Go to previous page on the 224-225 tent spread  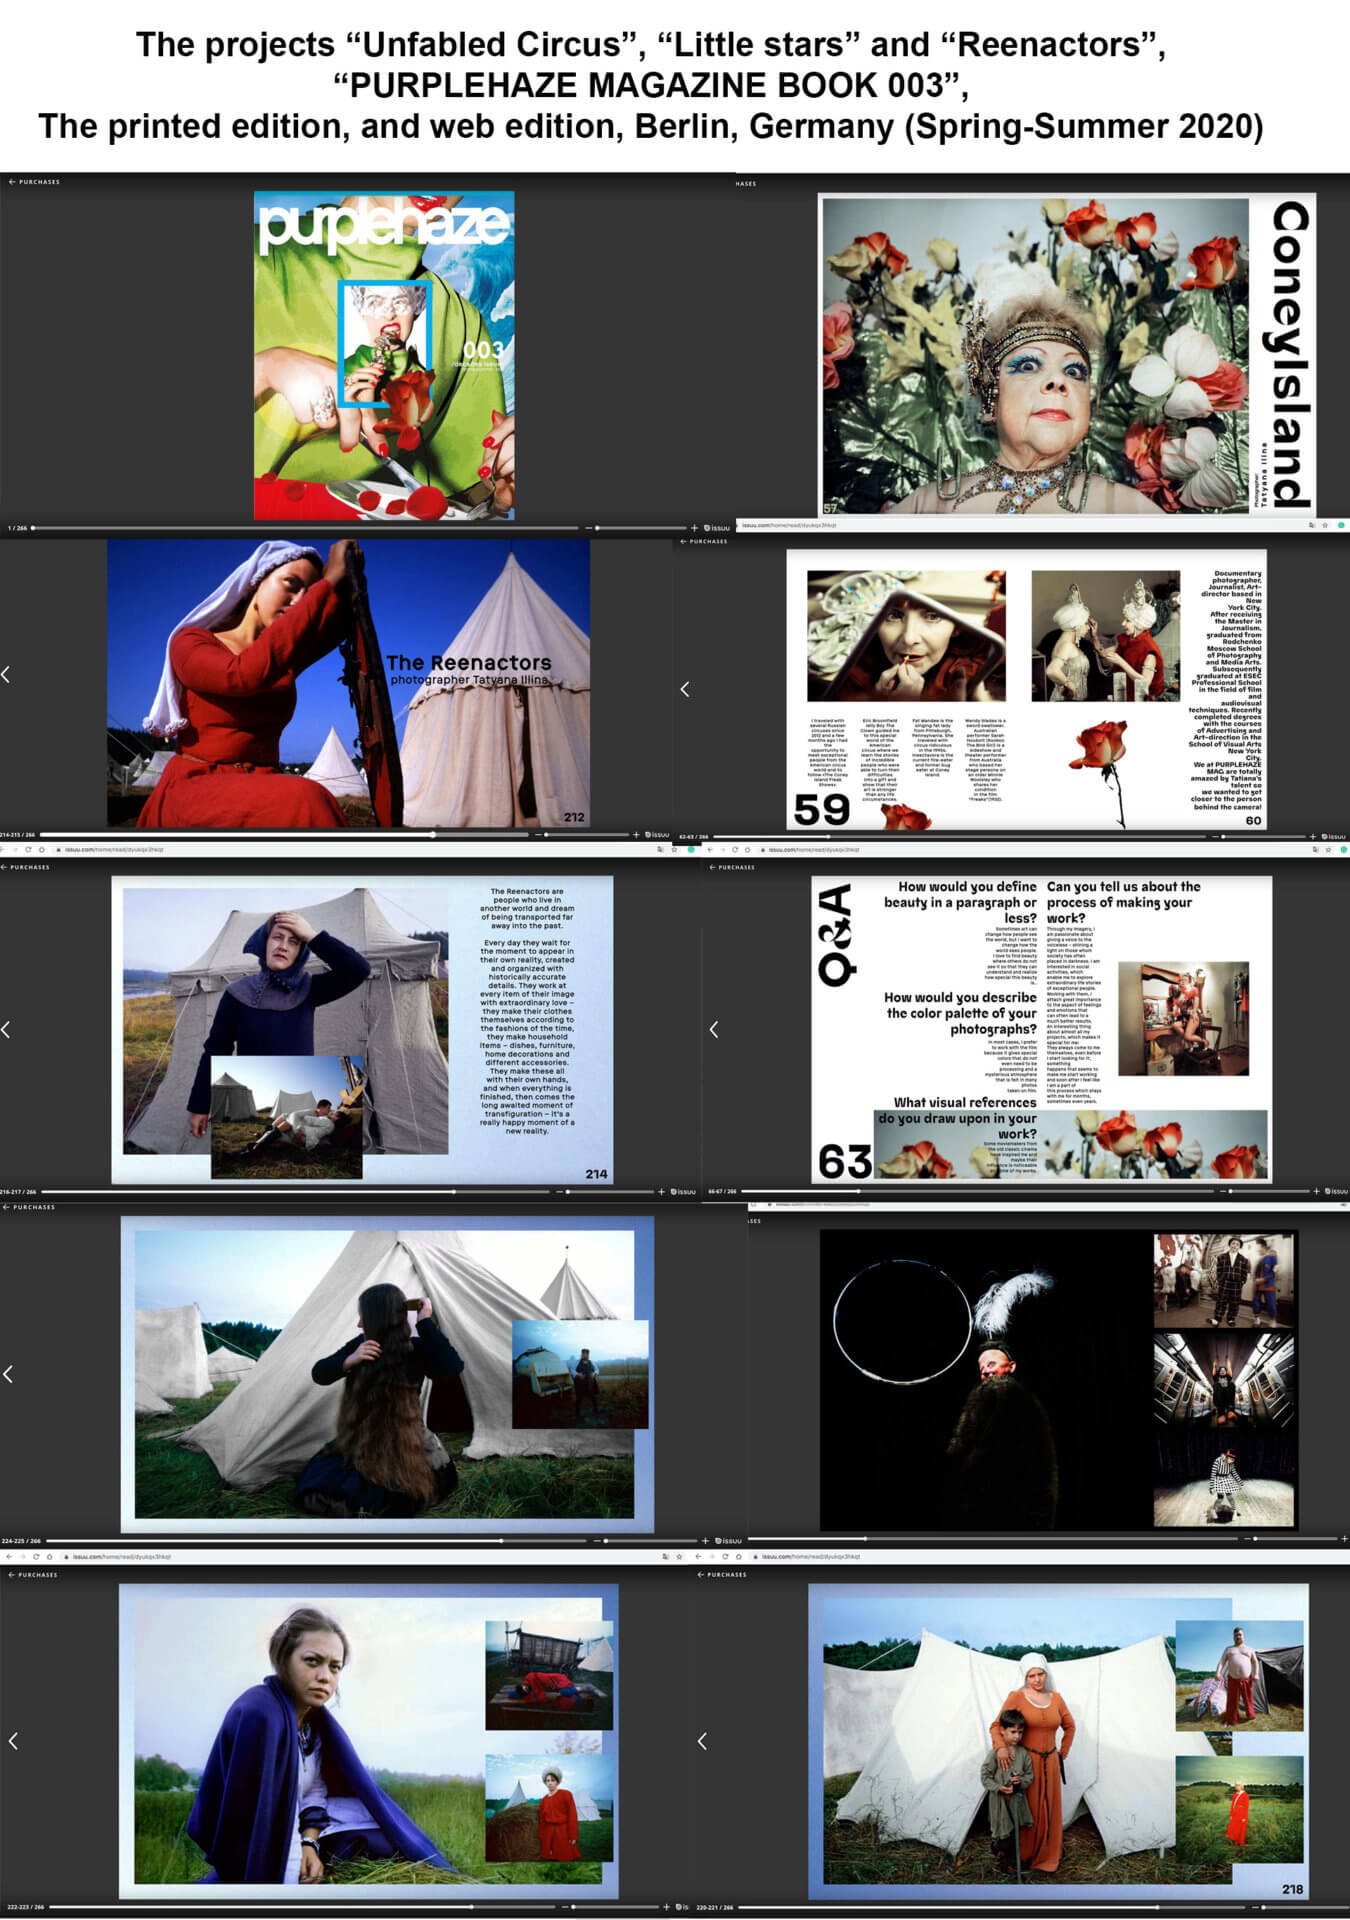click(8, 1374)
